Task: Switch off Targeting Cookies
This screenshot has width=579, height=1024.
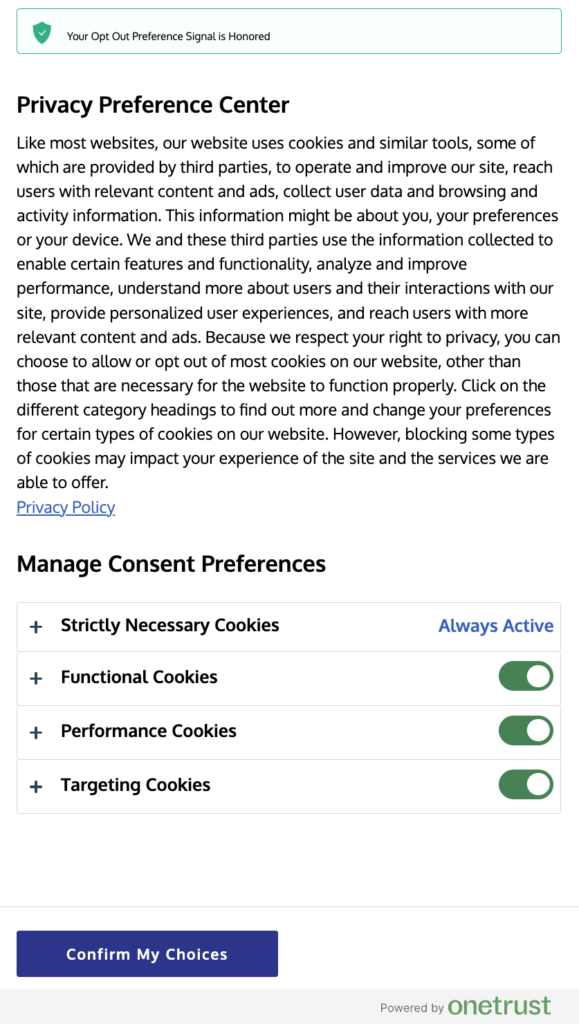Action: click(x=527, y=784)
